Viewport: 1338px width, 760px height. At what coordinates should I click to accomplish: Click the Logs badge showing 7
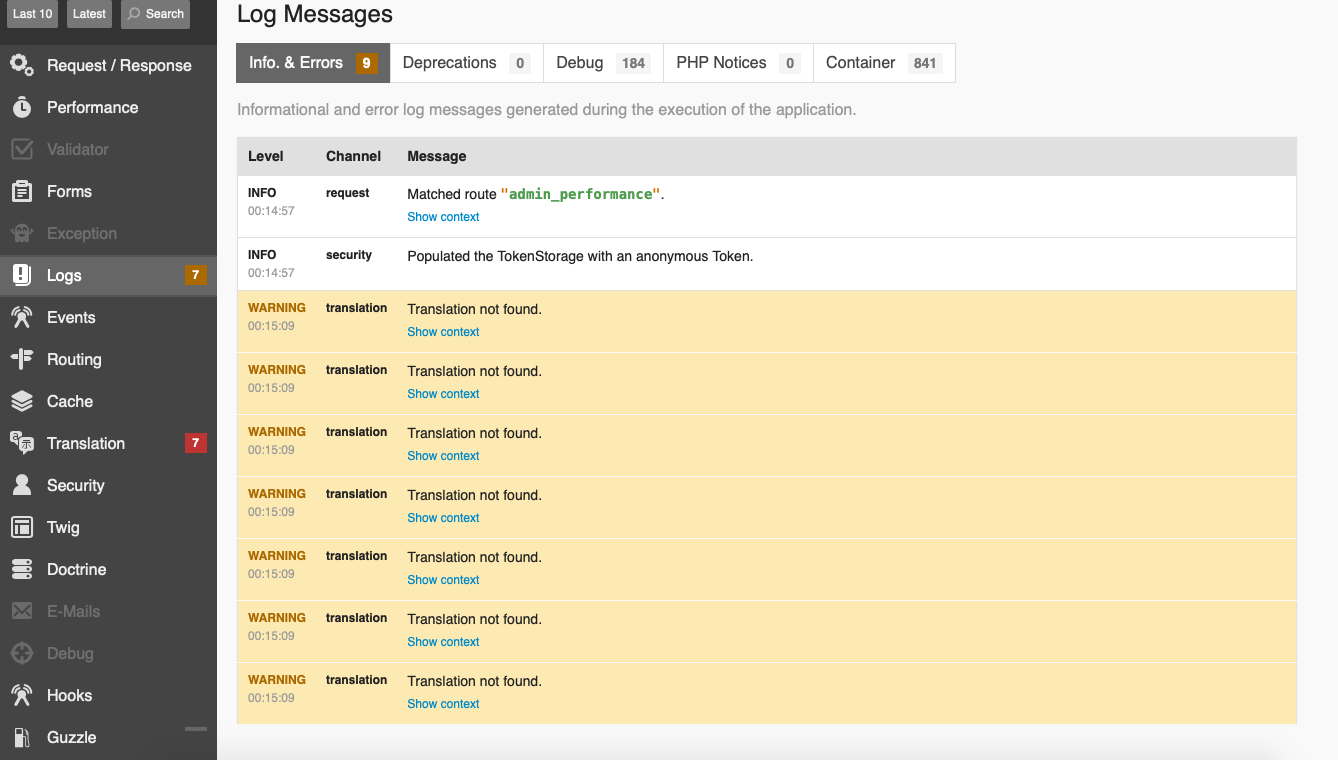pyautogui.click(x=196, y=275)
